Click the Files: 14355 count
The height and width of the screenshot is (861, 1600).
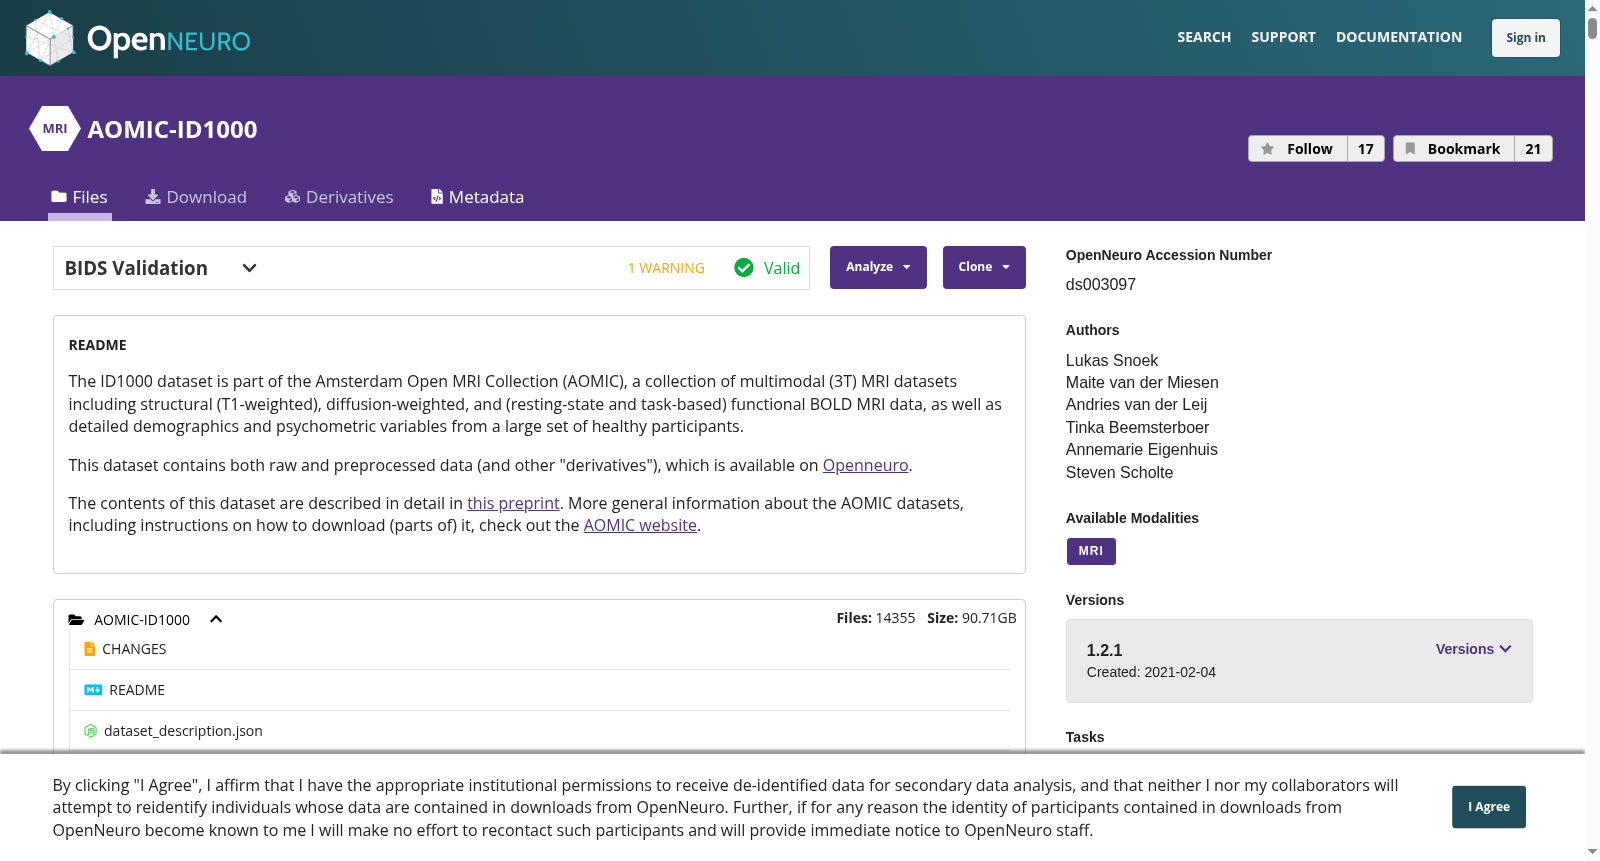pos(876,618)
